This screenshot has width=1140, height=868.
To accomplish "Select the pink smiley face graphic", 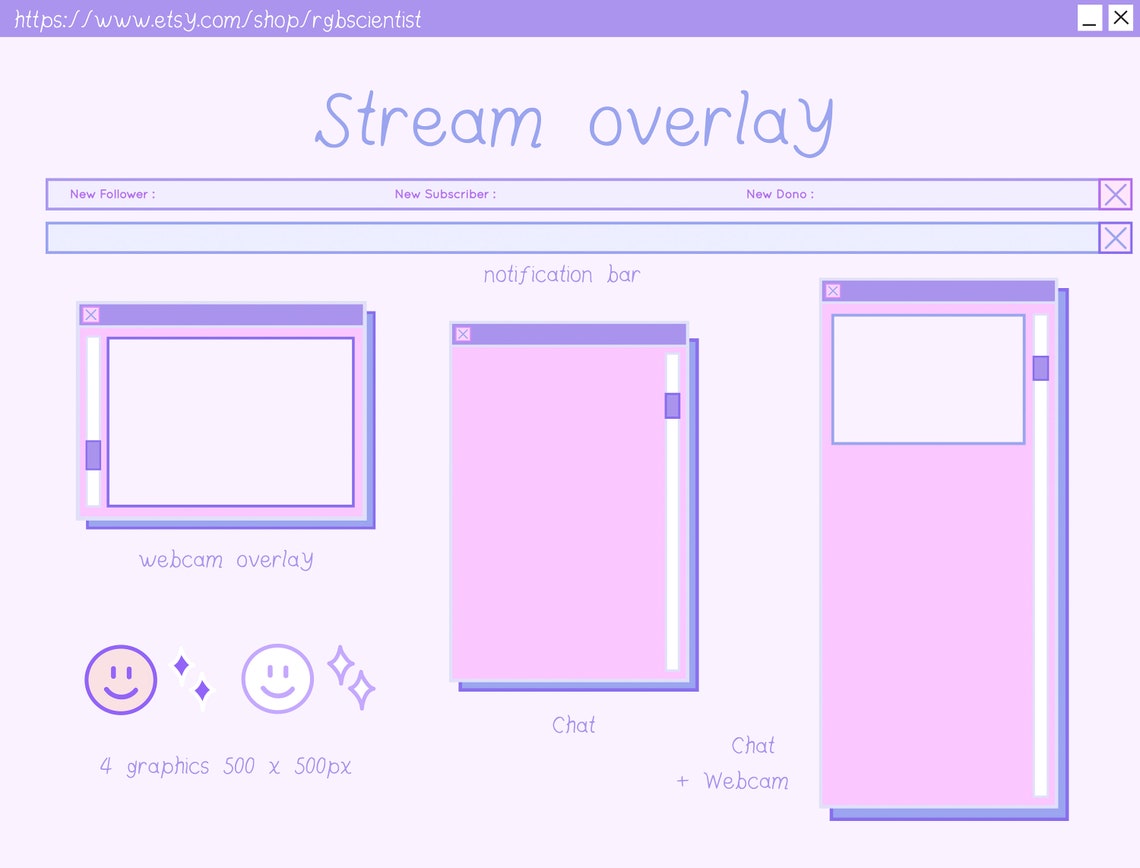I will [120, 678].
